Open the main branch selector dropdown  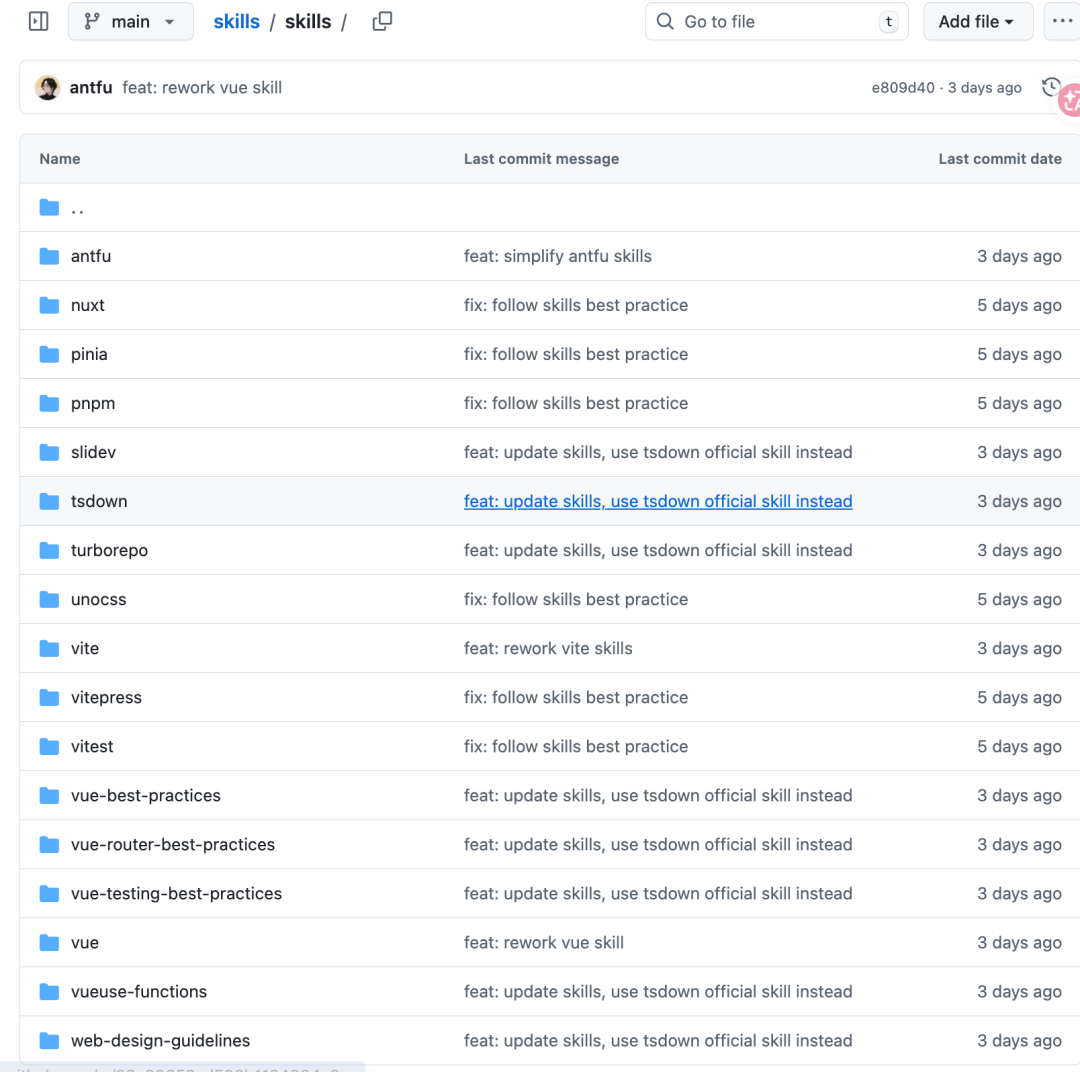131,21
